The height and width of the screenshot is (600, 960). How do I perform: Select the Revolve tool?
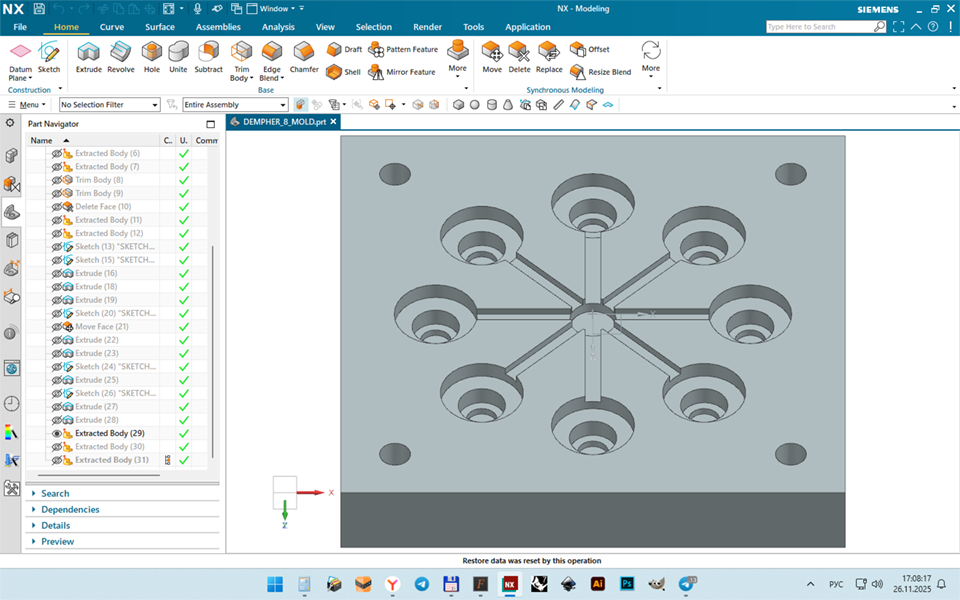click(x=121, y=58)
